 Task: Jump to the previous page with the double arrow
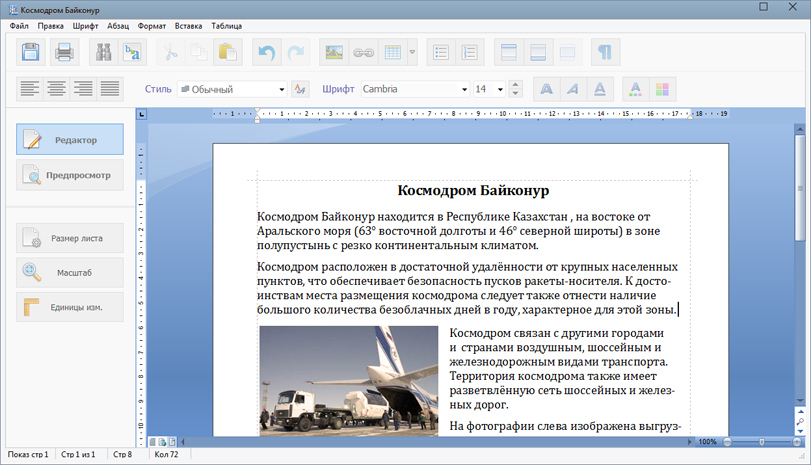[x=800, y=412]
